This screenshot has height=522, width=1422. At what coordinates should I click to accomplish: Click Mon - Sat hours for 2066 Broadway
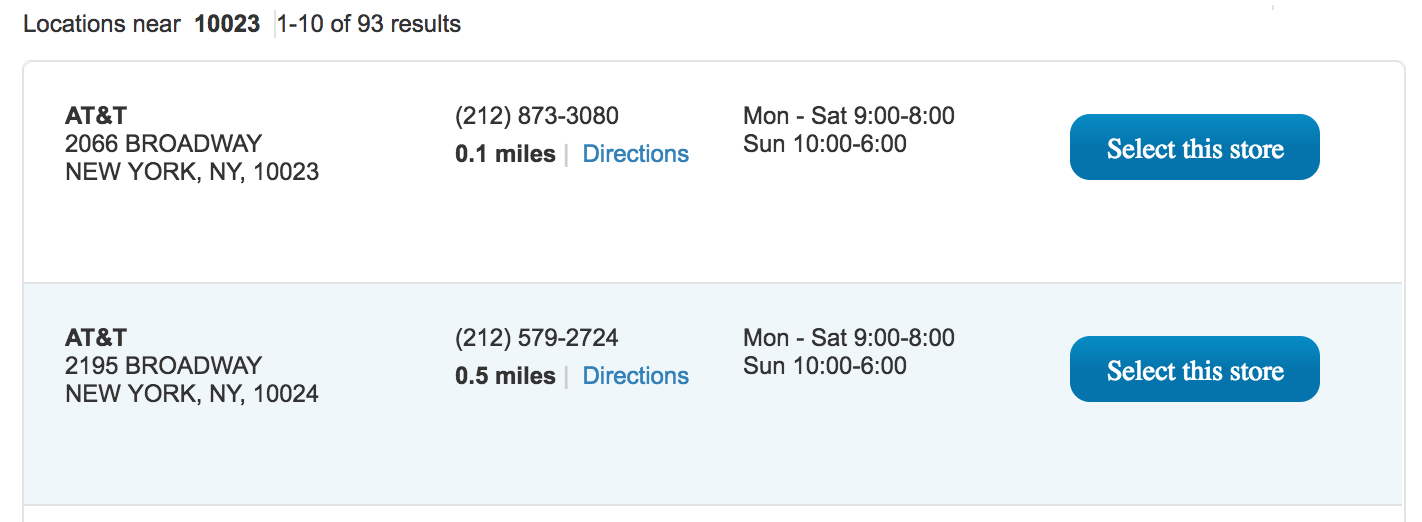tap(848, 116)
